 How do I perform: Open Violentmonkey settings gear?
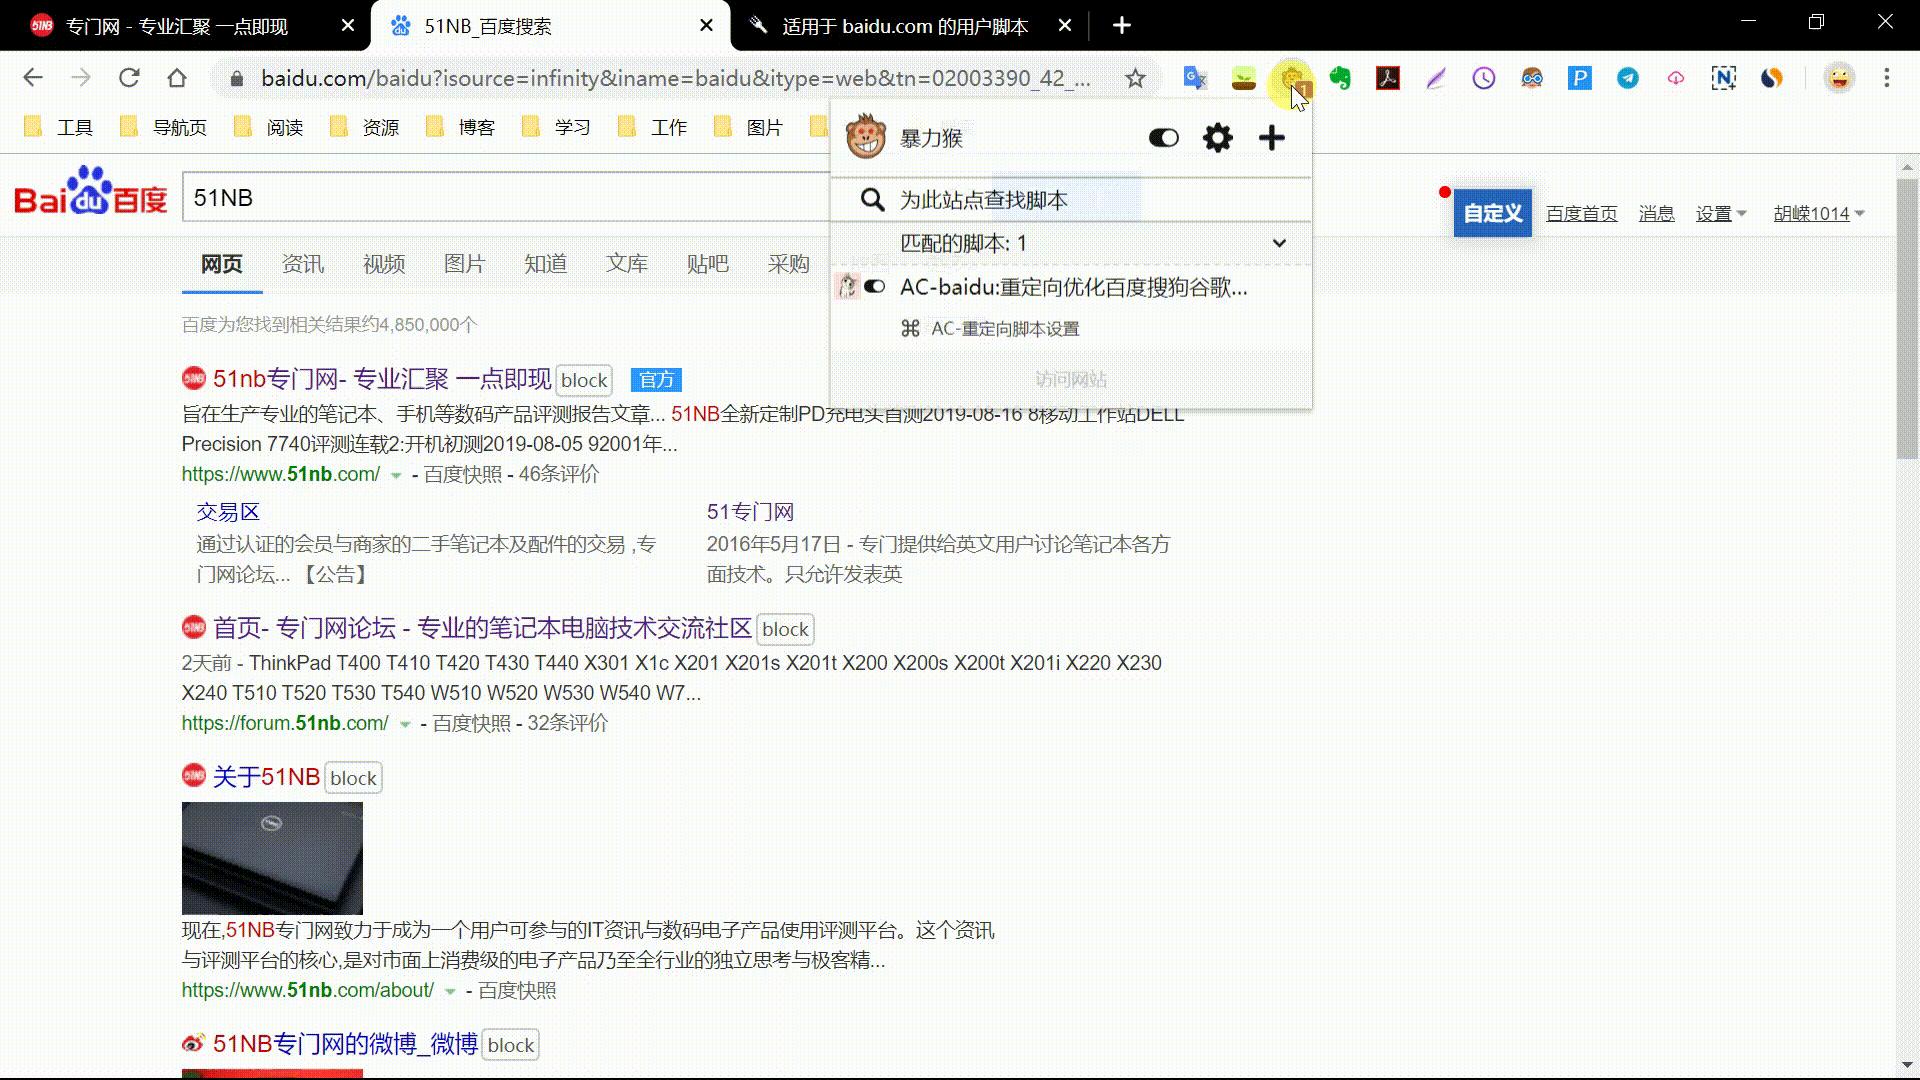pos(1217,138)
